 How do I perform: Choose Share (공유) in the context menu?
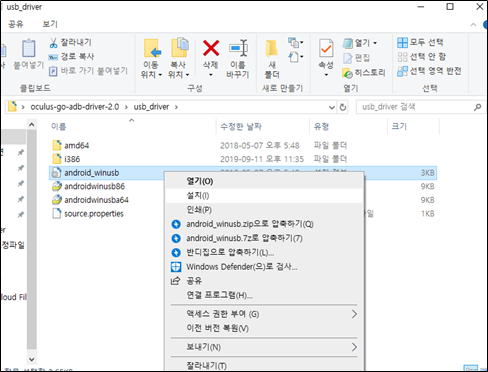(264, 281)
